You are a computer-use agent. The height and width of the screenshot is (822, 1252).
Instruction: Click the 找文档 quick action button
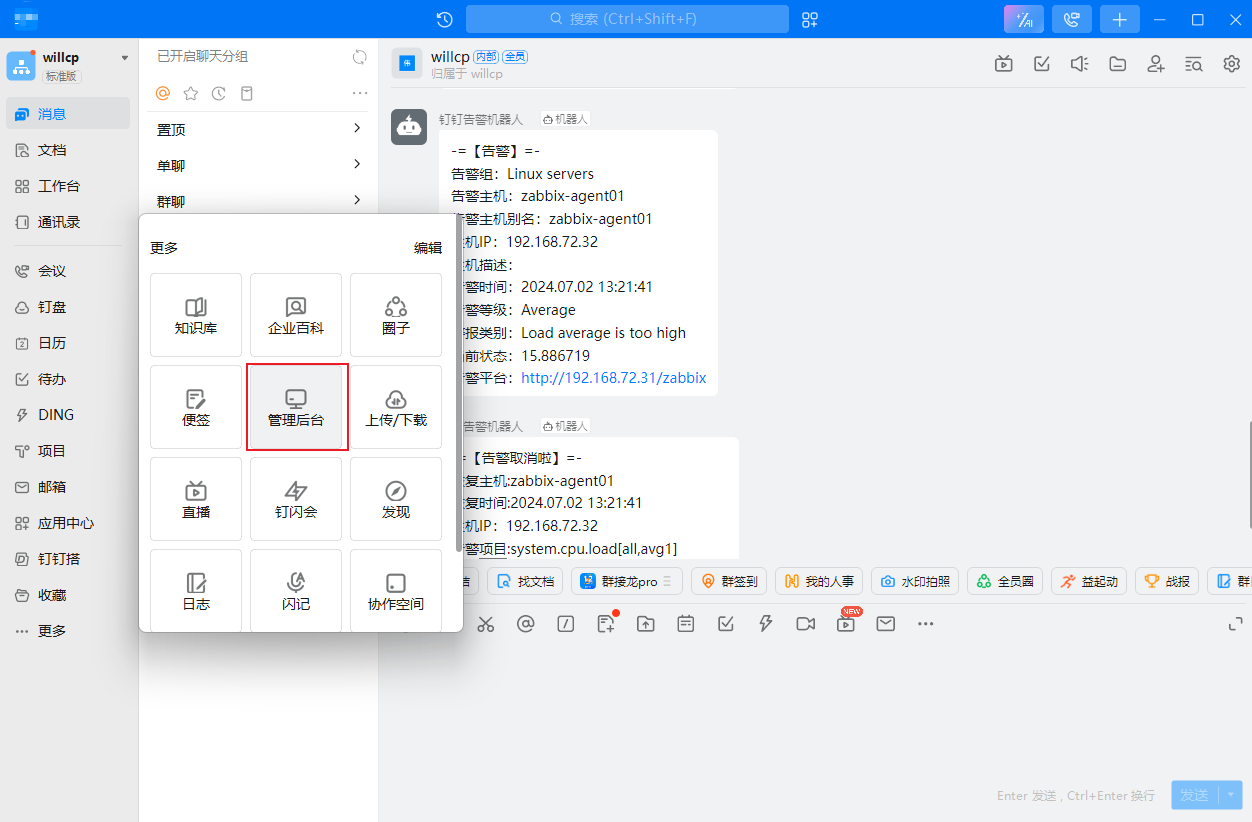pos(526,581)
